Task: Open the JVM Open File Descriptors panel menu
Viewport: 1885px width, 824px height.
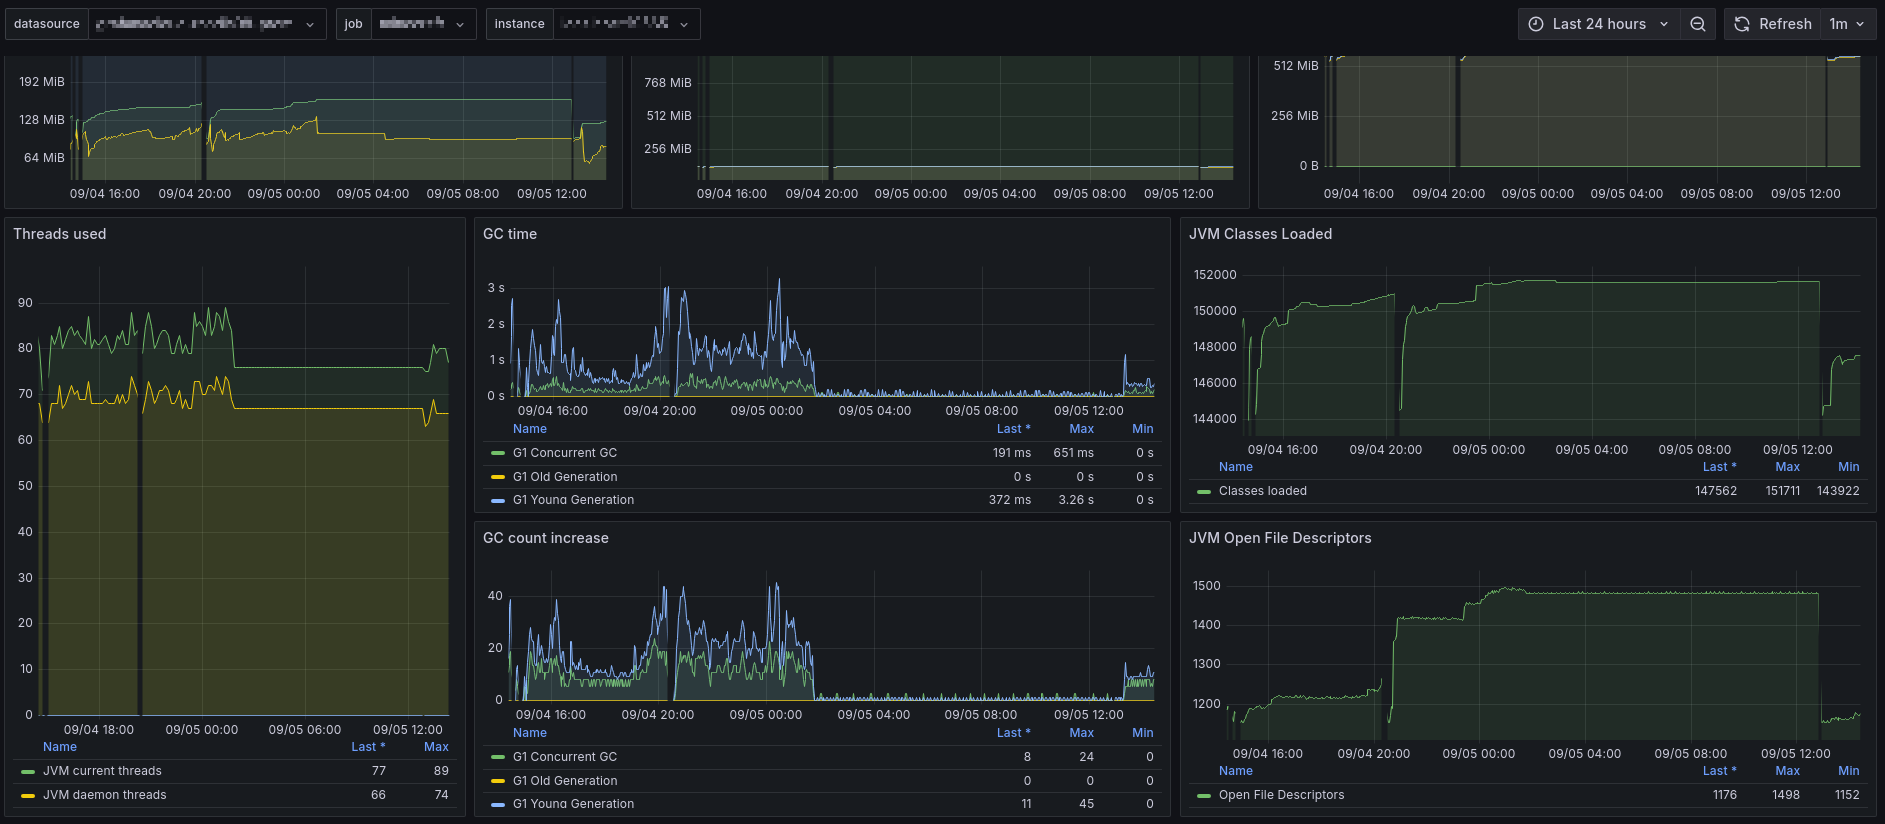Action: click(1280, 538)
